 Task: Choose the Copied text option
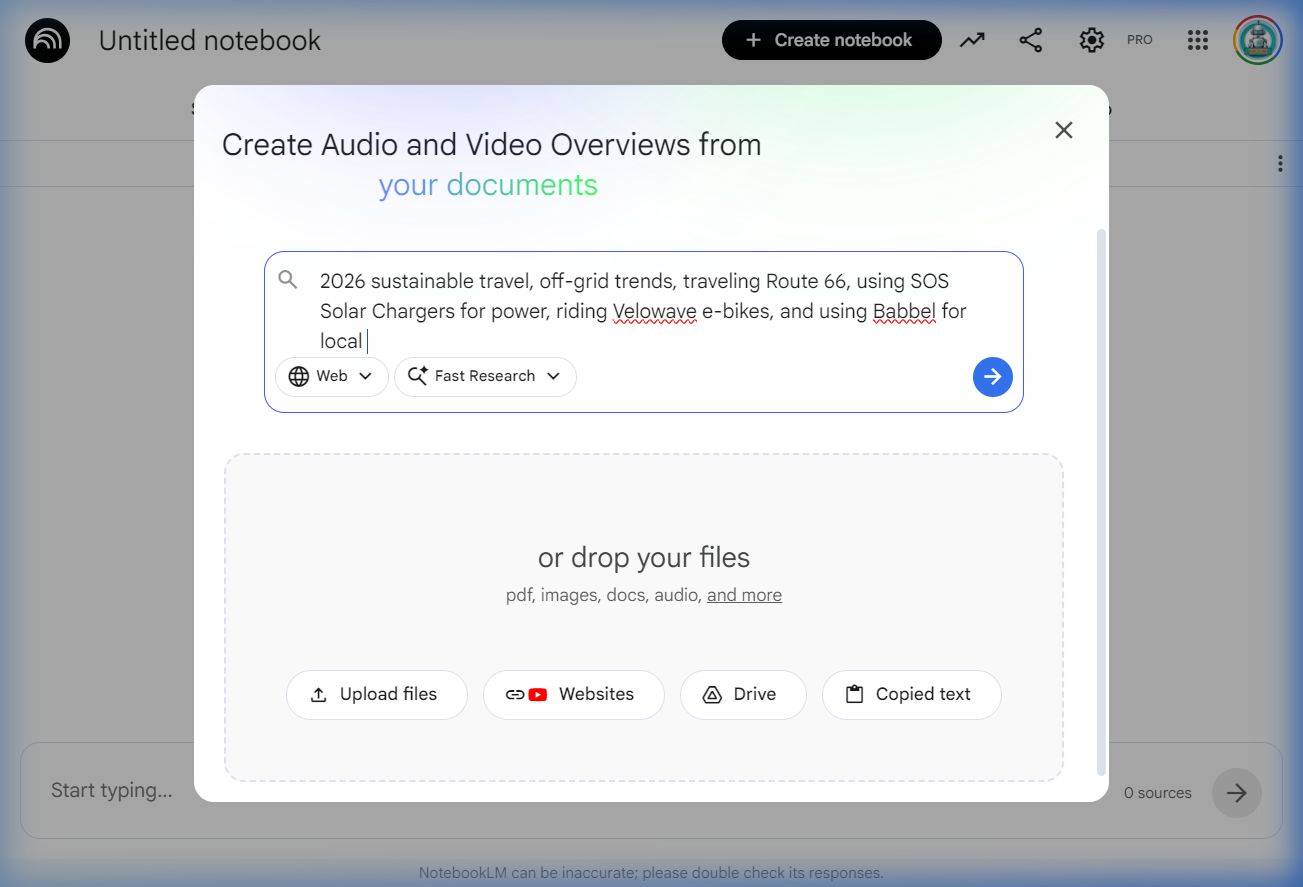point(911,695)
